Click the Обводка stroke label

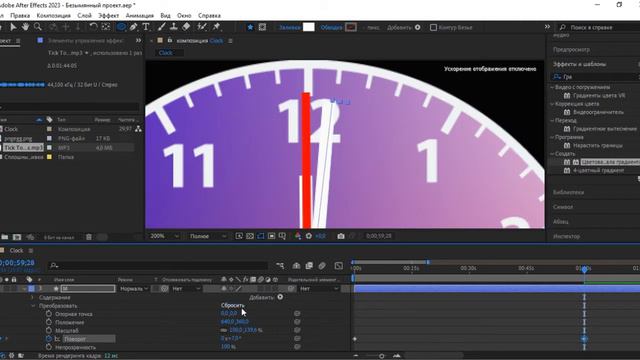(331, 27)
